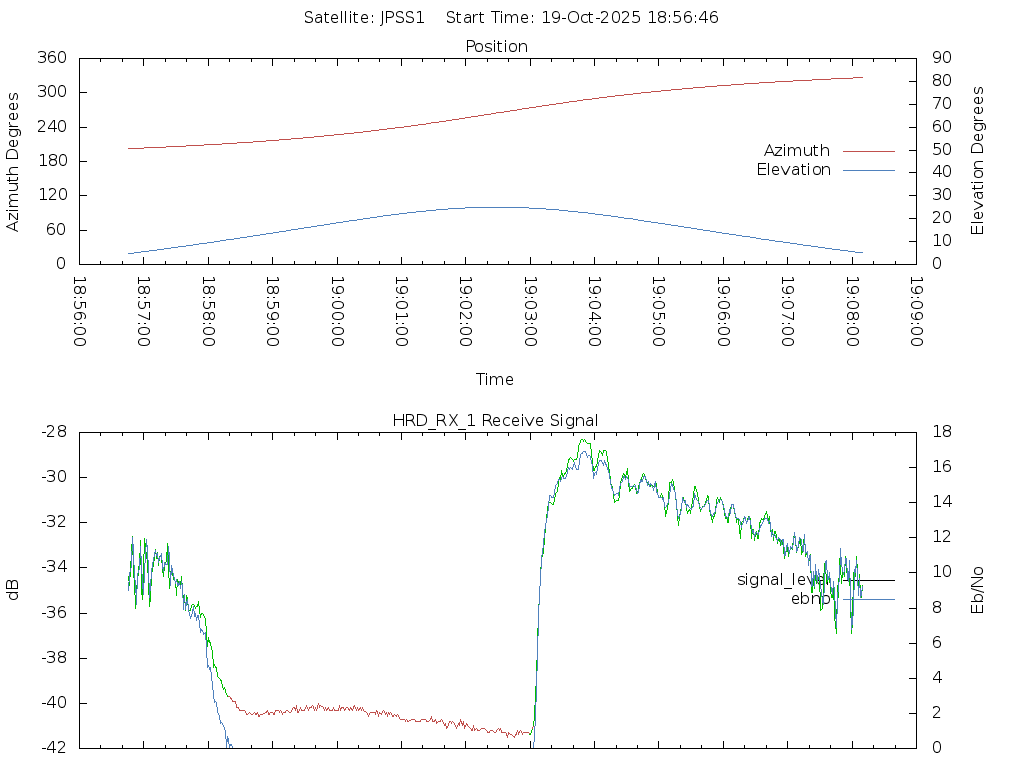The height and width of the screenshot is (768, 1024).
Task: Select the 19:03:00 time tick label
Action: click(x=530, y=312)
